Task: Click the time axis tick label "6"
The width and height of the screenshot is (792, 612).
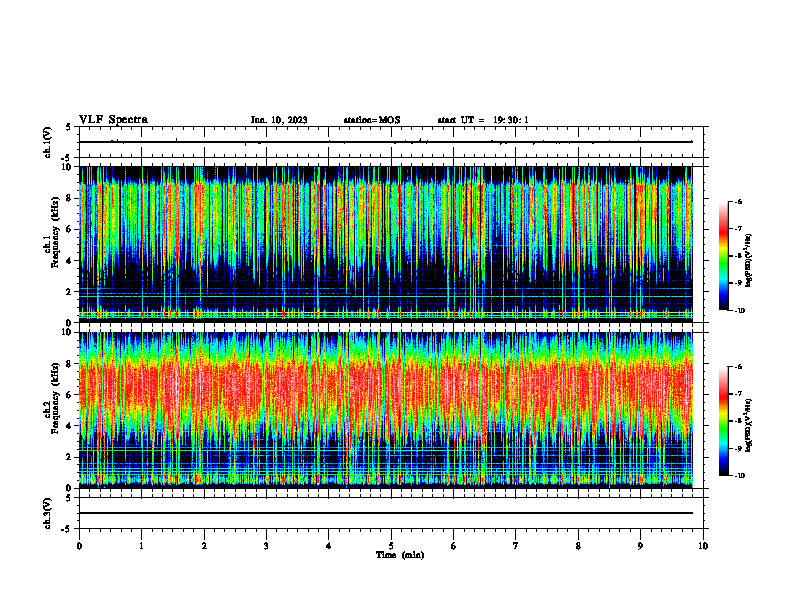Action: coord(454,546)
